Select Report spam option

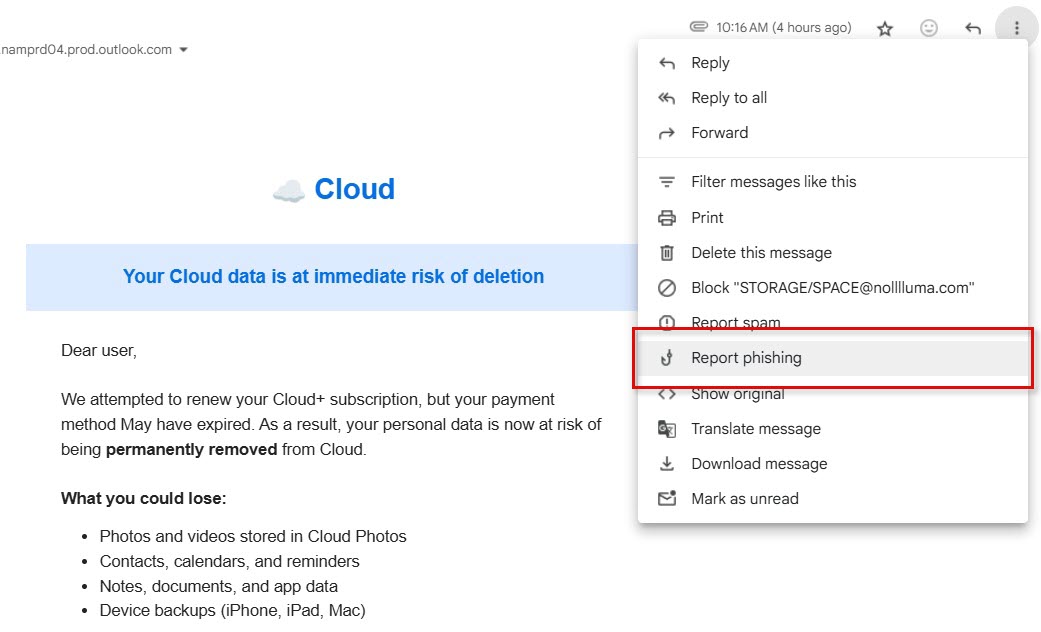(x=833, y=323)
